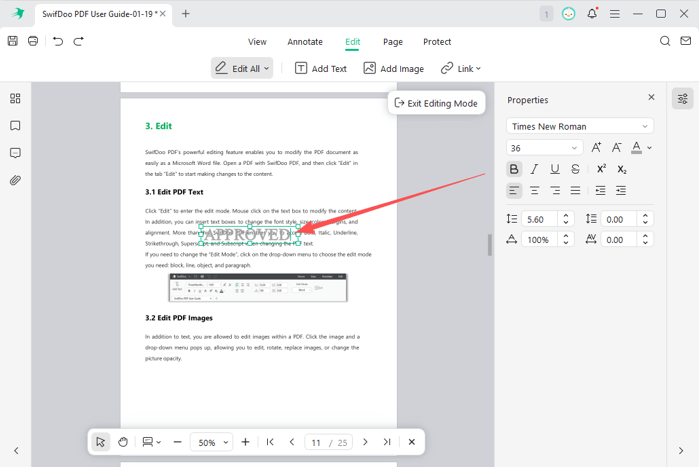
Task: Set justified text alignment
Action: pyautogui.click(x=575, y=191)
